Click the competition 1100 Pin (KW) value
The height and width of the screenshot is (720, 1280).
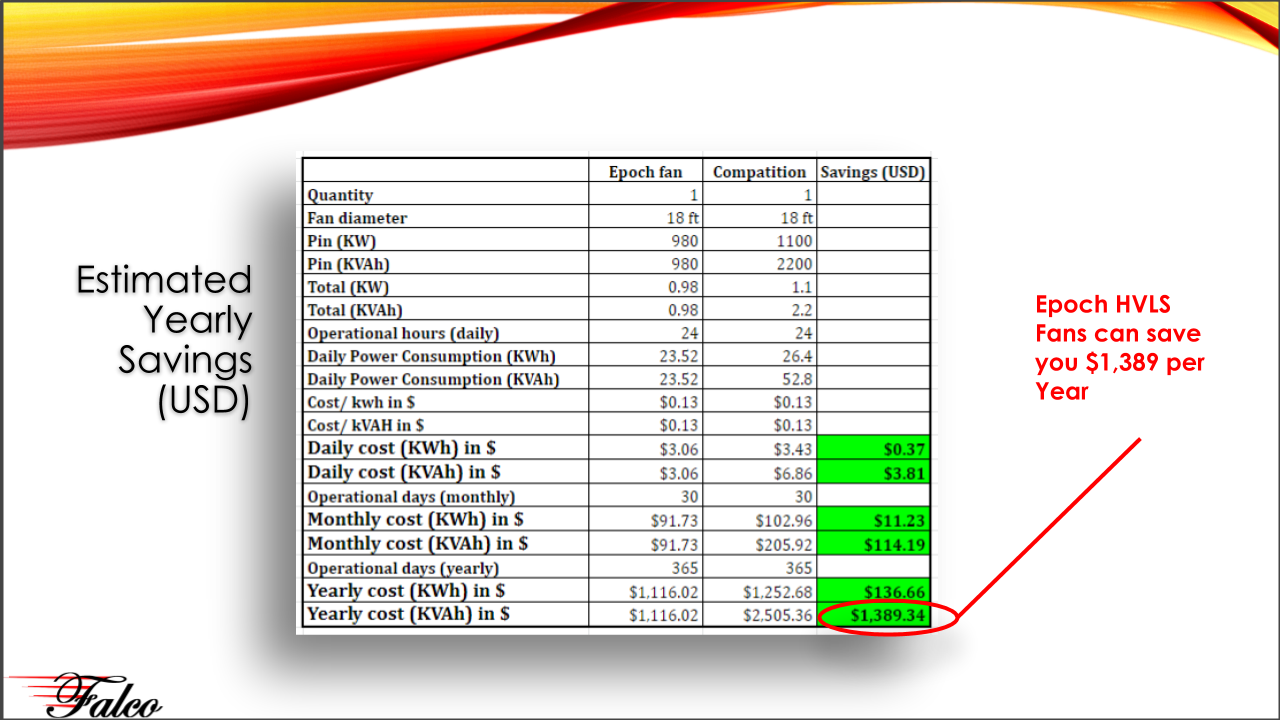coord(793,241)
